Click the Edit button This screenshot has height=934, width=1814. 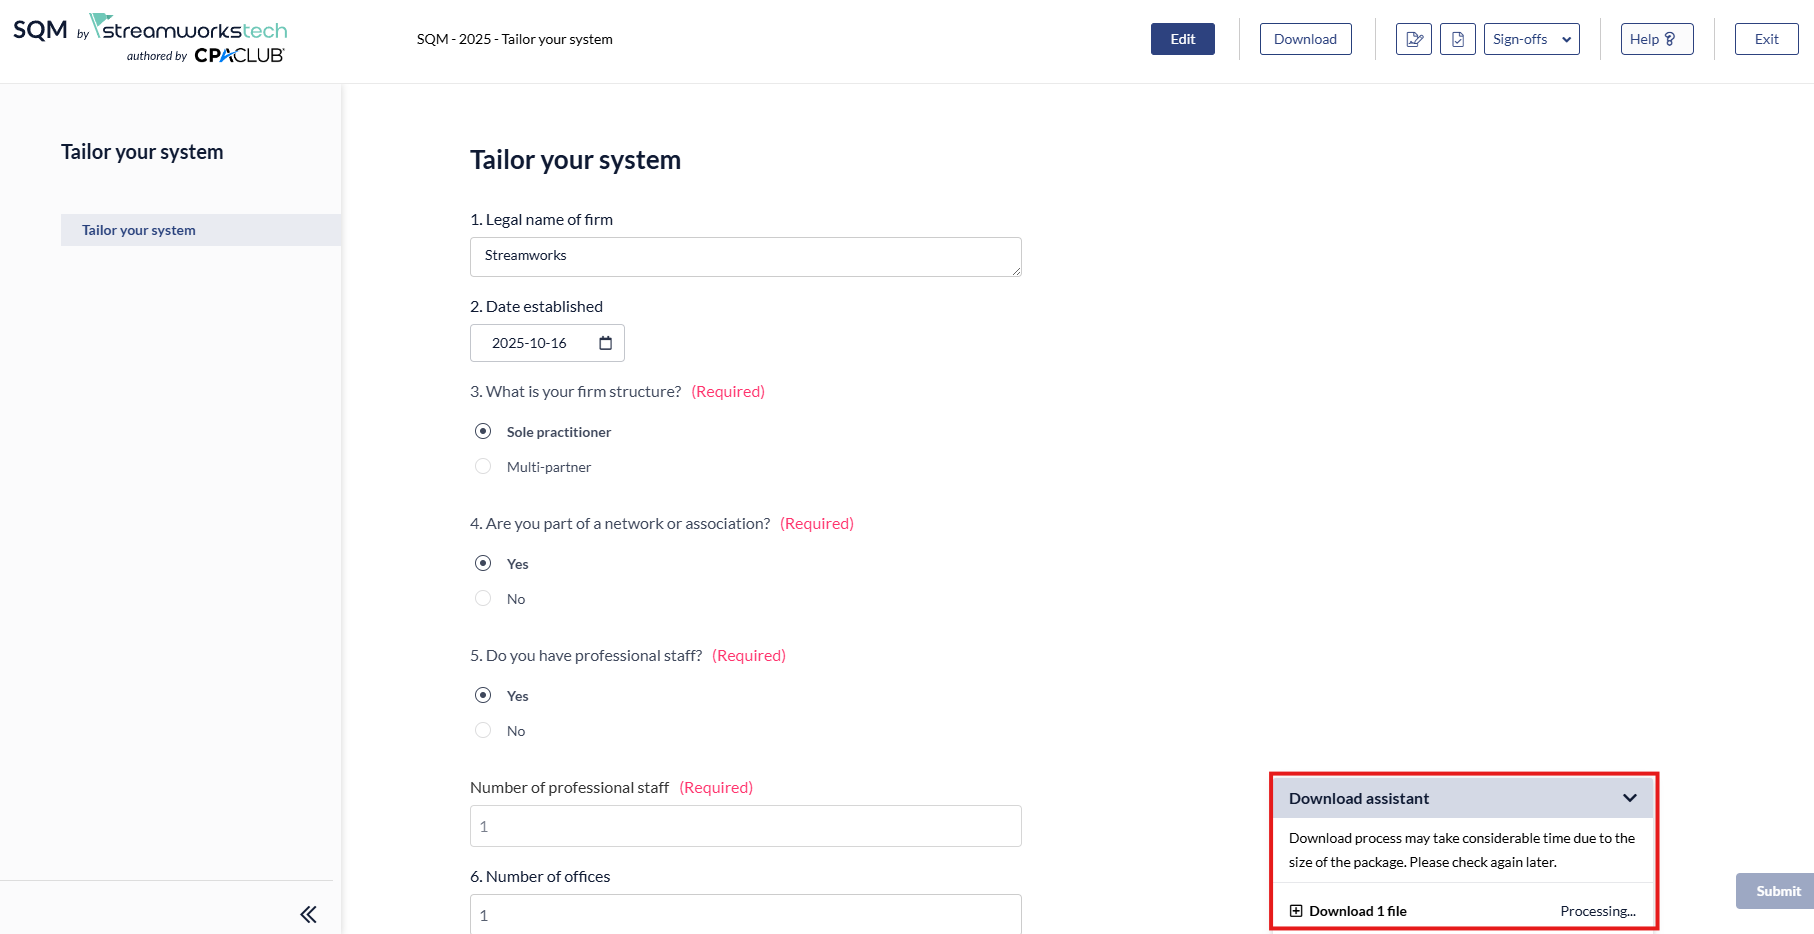(x=1182, y=39)
